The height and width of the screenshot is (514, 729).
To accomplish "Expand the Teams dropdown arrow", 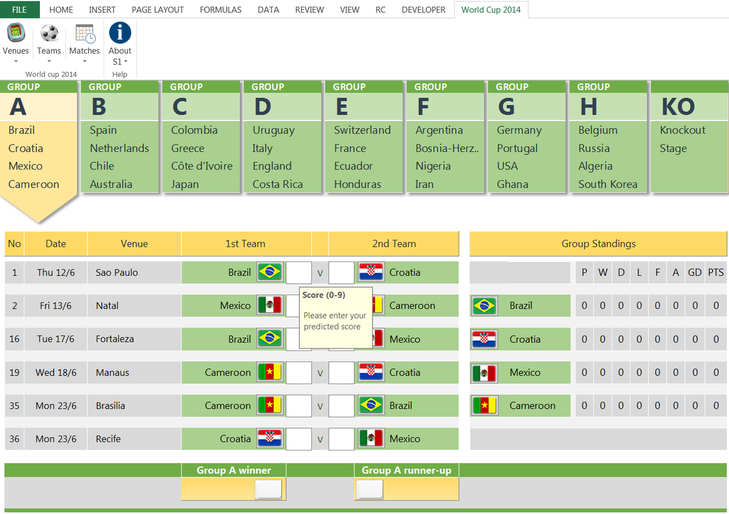I will click(x=49, y=61).
